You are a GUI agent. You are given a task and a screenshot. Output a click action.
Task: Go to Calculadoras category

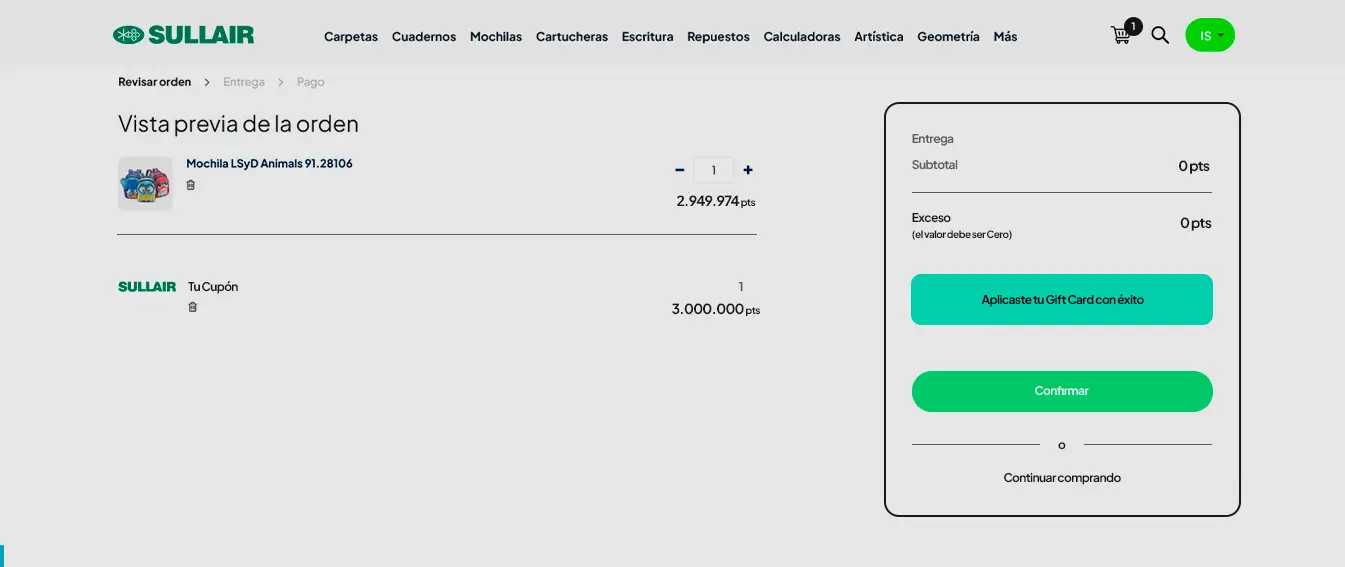point(801,37)
